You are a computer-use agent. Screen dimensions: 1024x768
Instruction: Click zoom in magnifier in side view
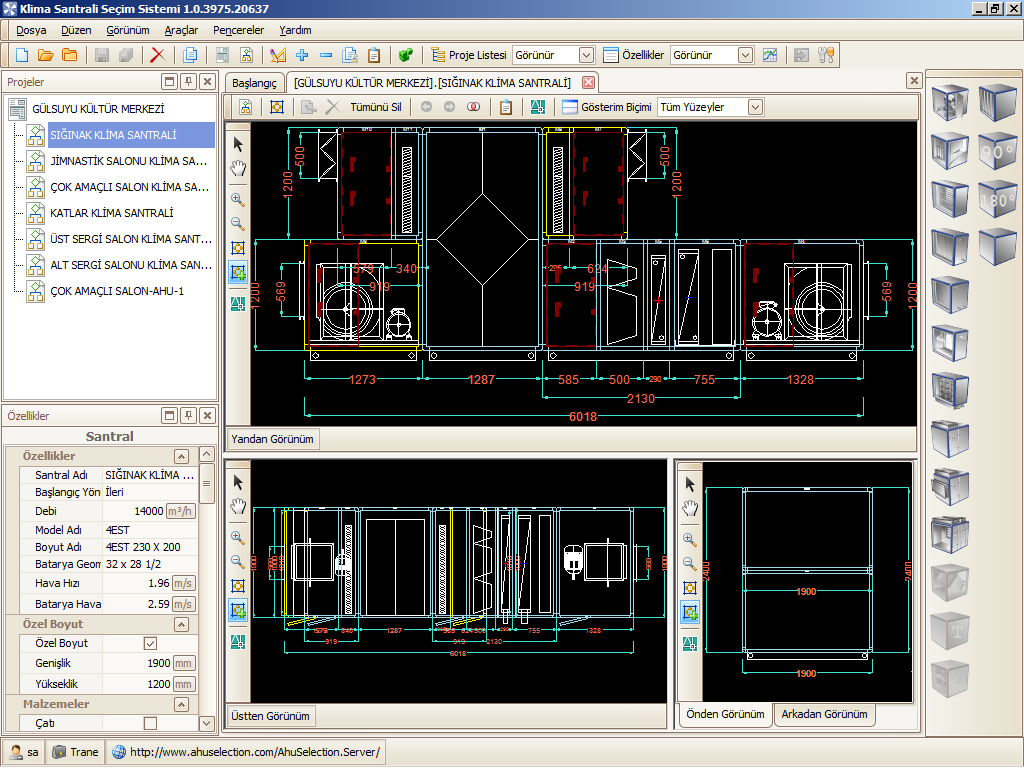pyautogui.click(x=238, y=200)
